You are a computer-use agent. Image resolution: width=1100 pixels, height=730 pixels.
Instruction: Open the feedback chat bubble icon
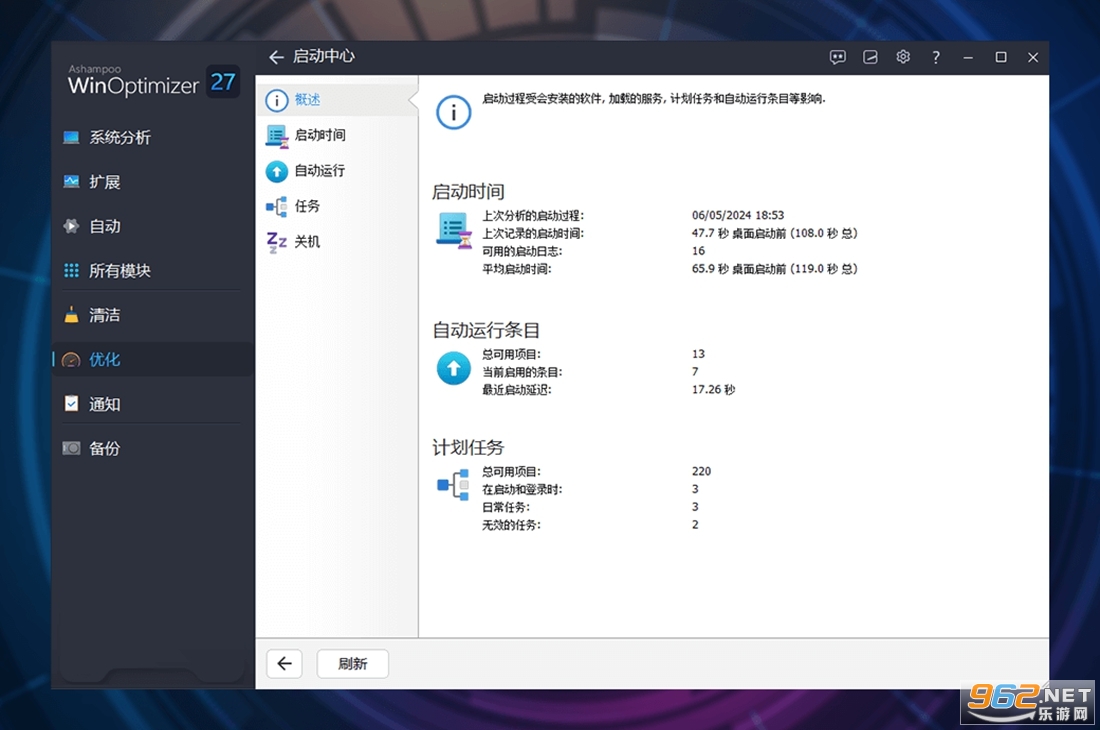coord(838,58)
